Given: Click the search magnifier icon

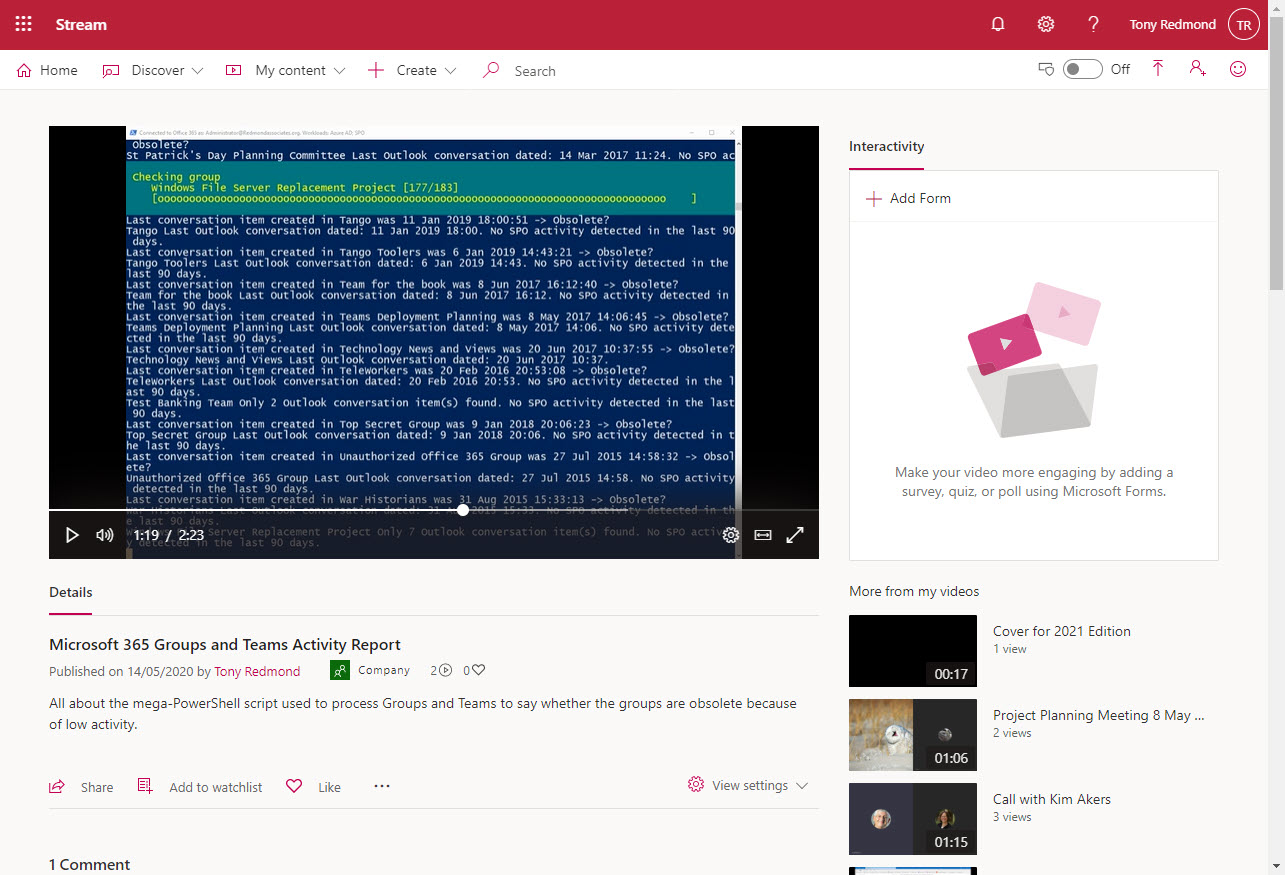Looking at the screenshot, I should pyautogui.click(x=491, y=70).
